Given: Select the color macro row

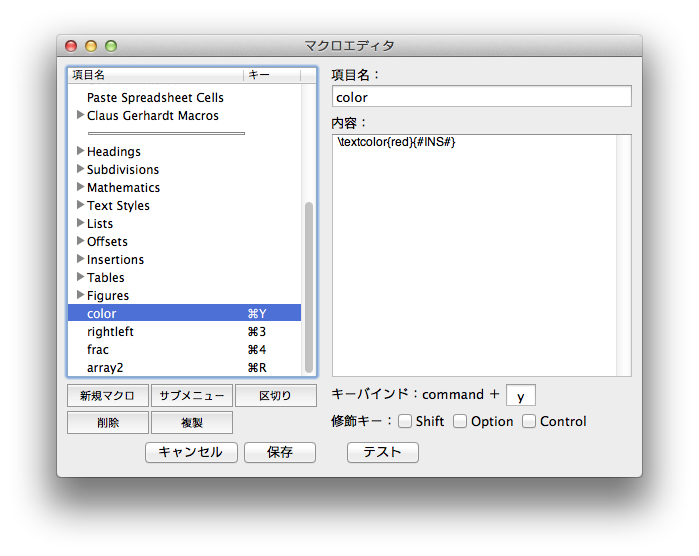Looking at the screenshot, I should (x=185, y=313).
